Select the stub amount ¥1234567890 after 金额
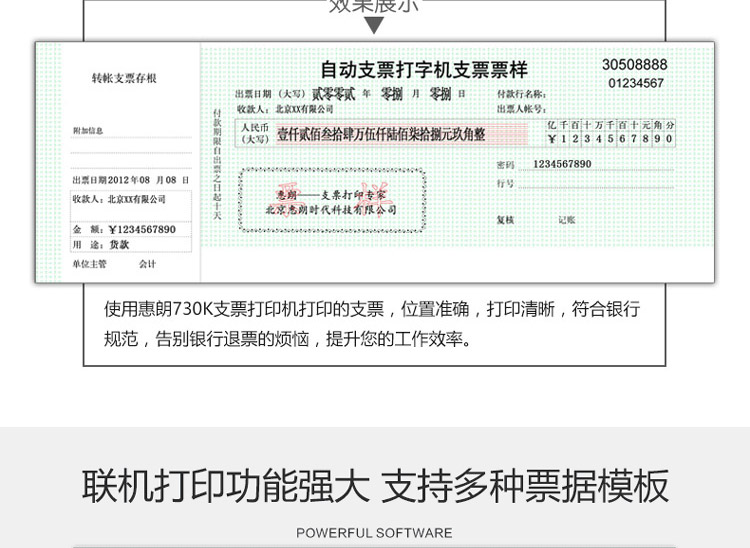This screenshot has height=548, width=750. (142, 230)
